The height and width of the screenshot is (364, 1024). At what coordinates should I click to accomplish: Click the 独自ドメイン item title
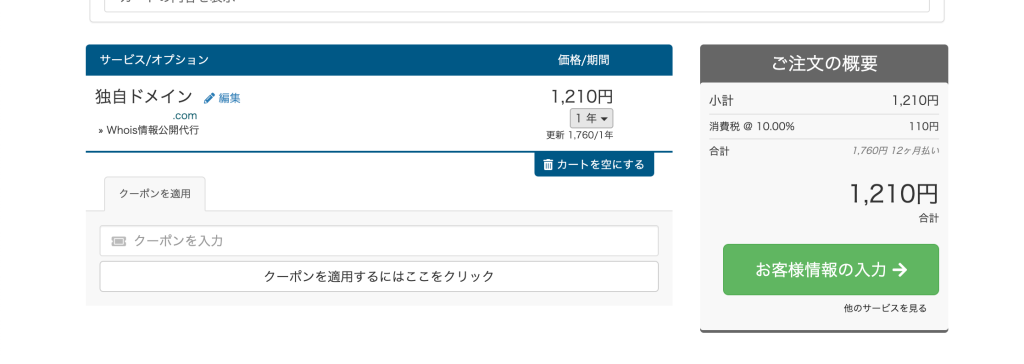click(144, 97)
